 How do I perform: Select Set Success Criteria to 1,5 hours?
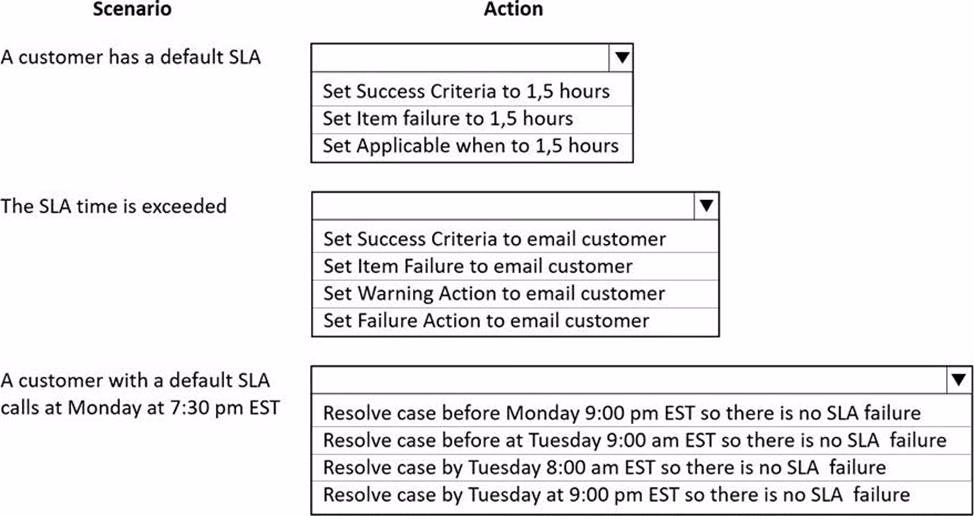point(465,91)
